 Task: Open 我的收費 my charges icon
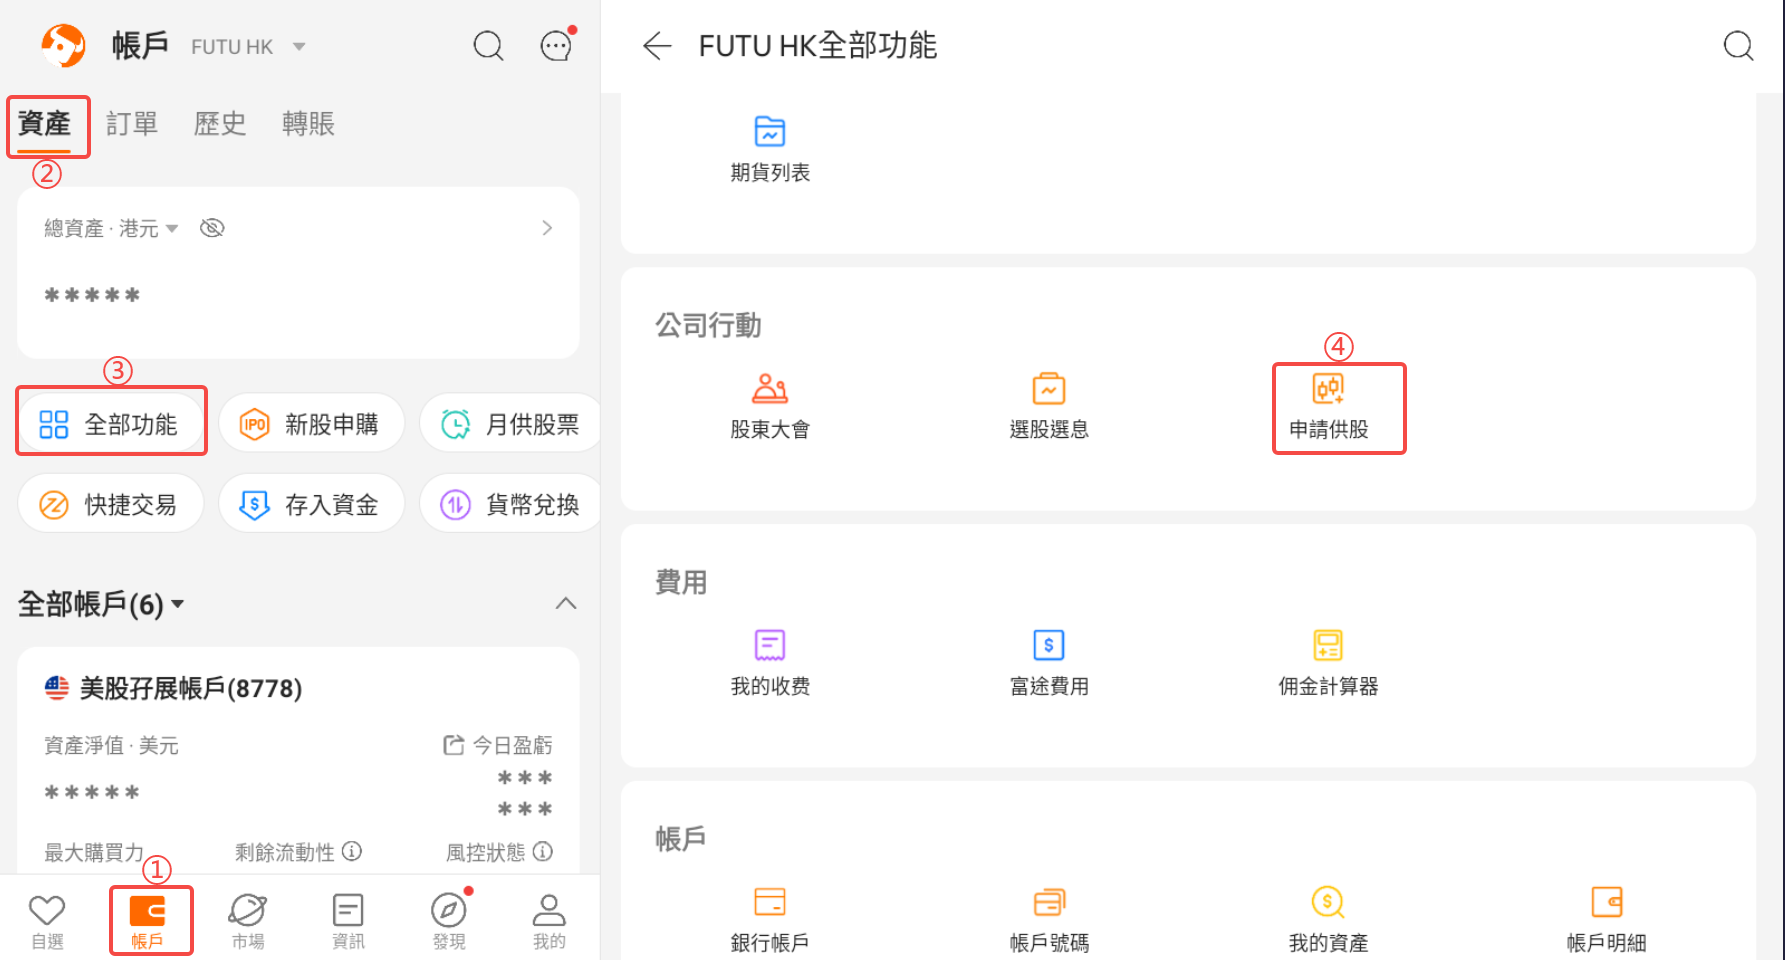coord(769,645)
